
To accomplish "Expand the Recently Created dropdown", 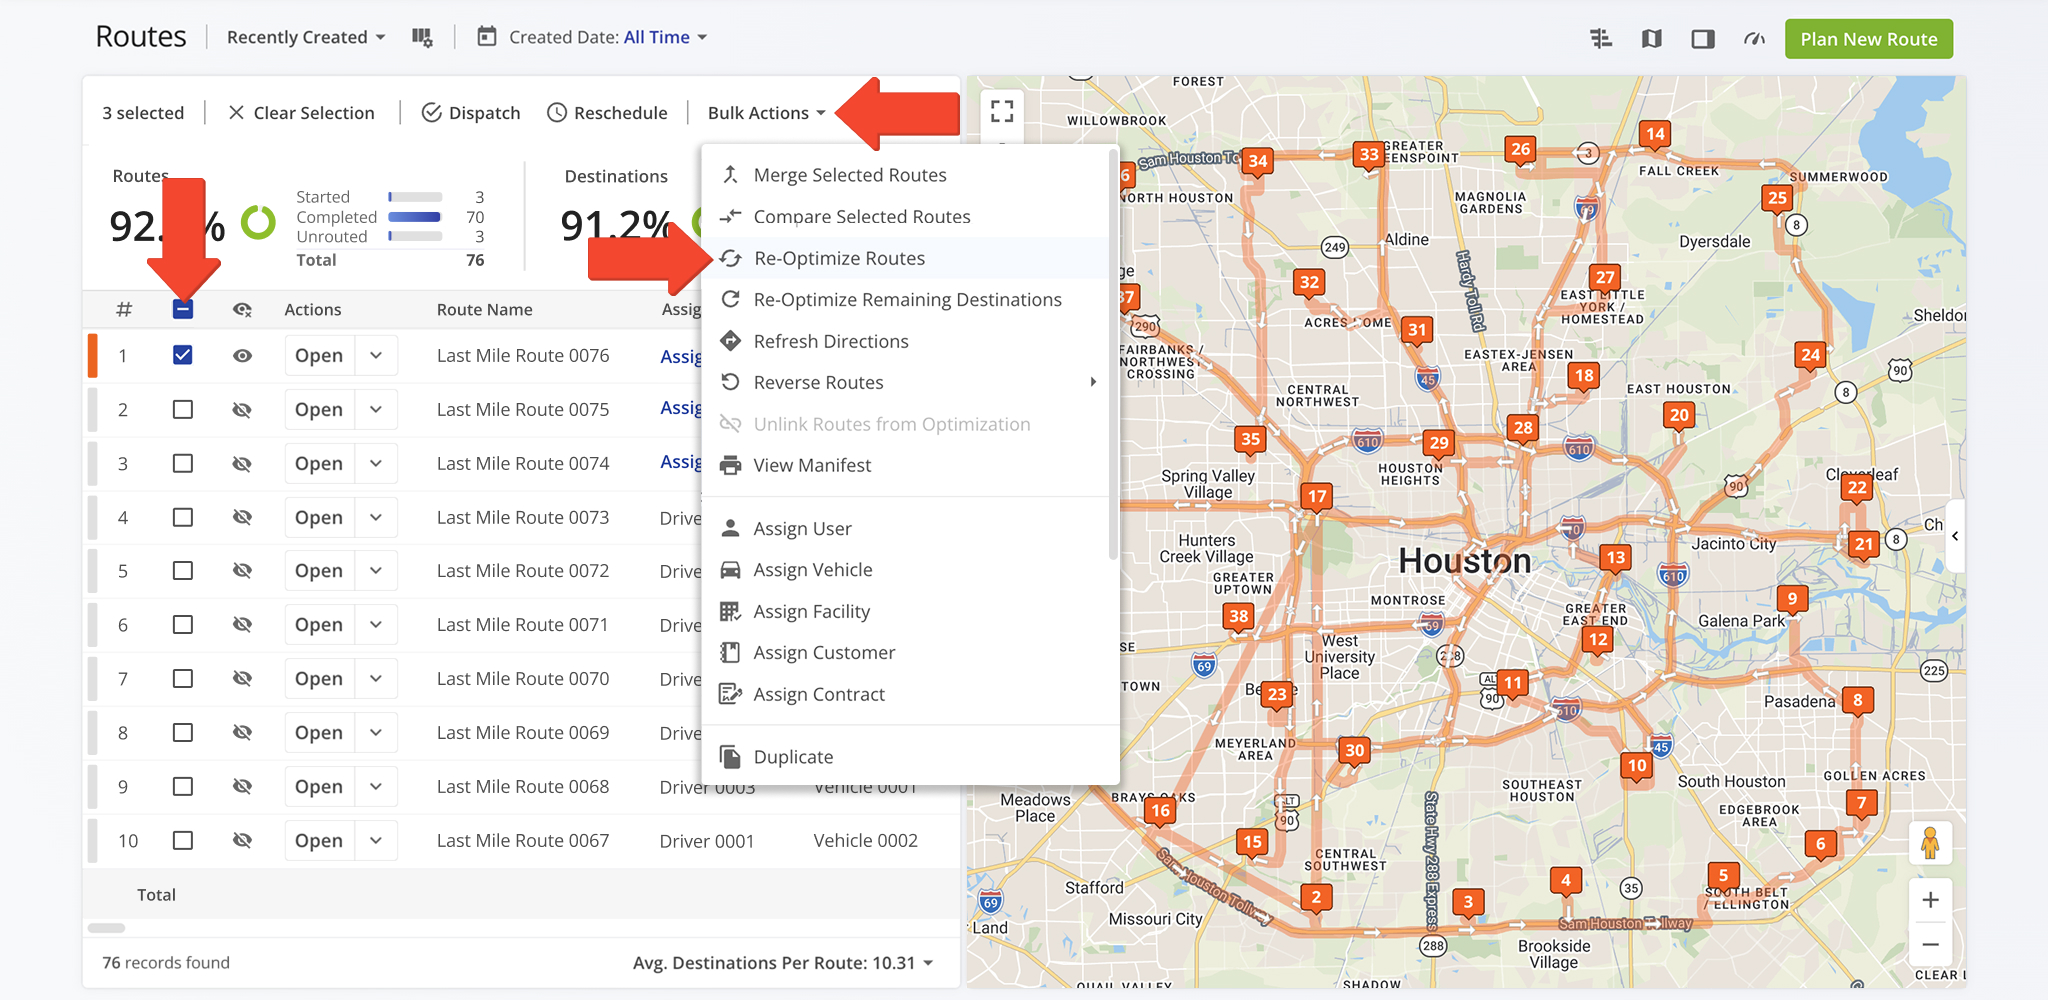I will click(305, 38).
